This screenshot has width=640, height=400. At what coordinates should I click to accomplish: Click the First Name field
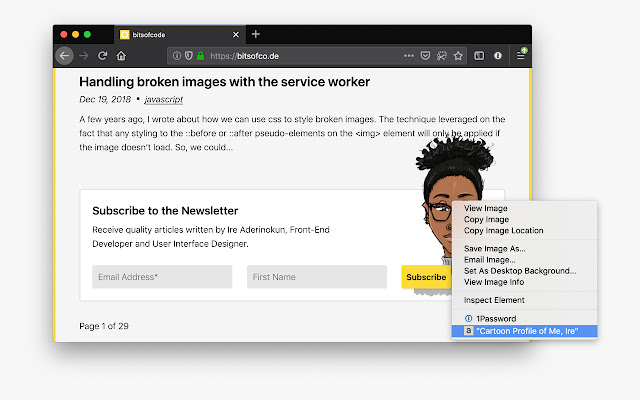coord(317,277)
